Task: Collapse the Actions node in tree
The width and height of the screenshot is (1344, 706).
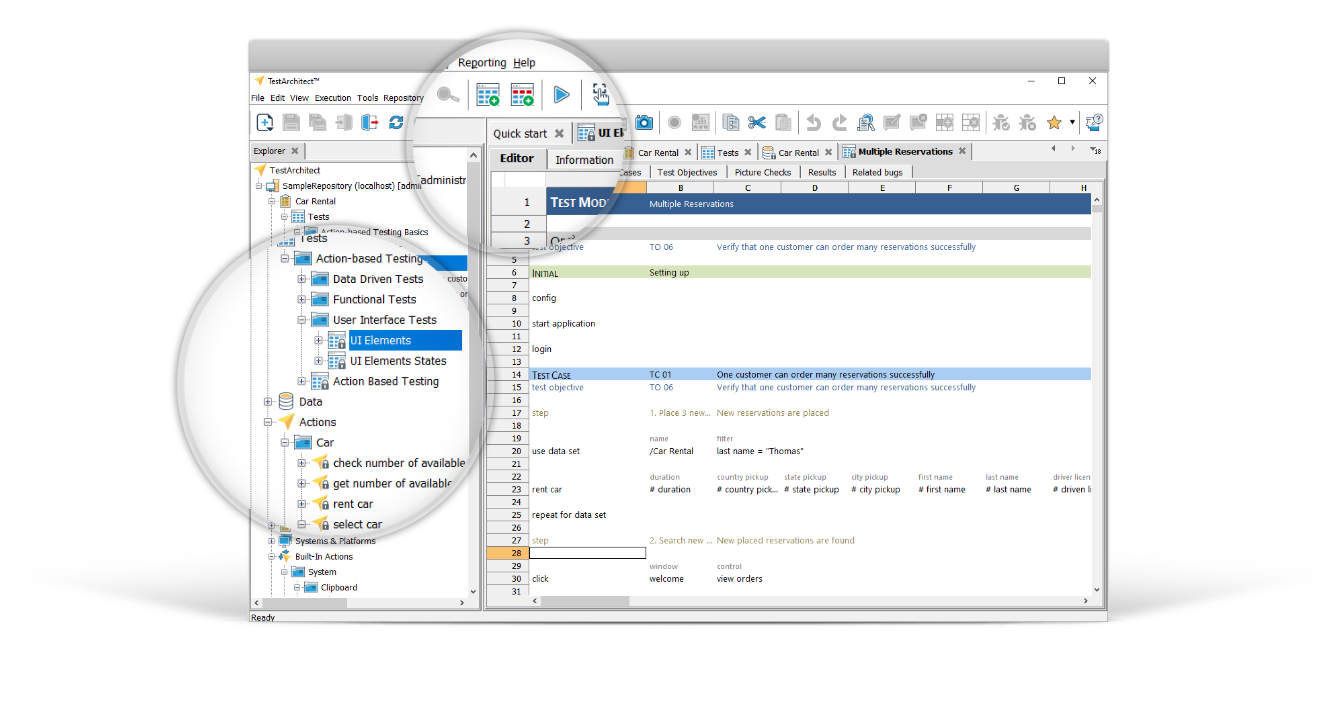Action: [268, 422]
